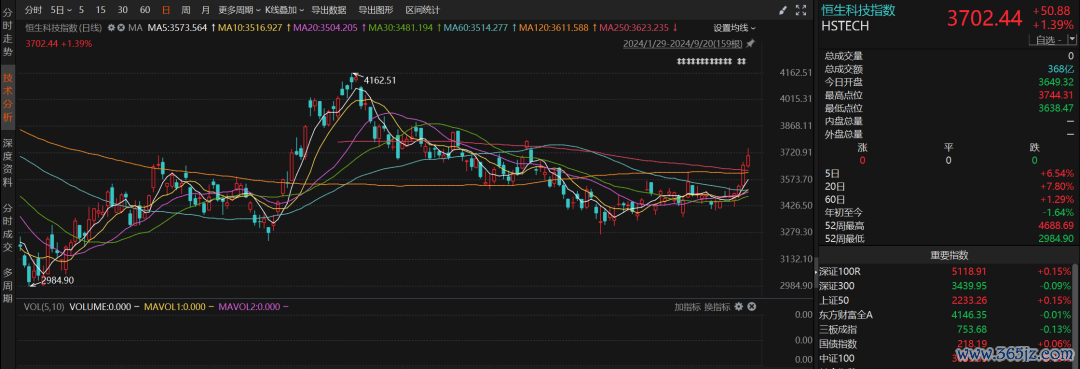The width and height of the screenshot is (1080, 369).
Task: Expand the 更多周期 dropdown
Action: tap(239, 10)
